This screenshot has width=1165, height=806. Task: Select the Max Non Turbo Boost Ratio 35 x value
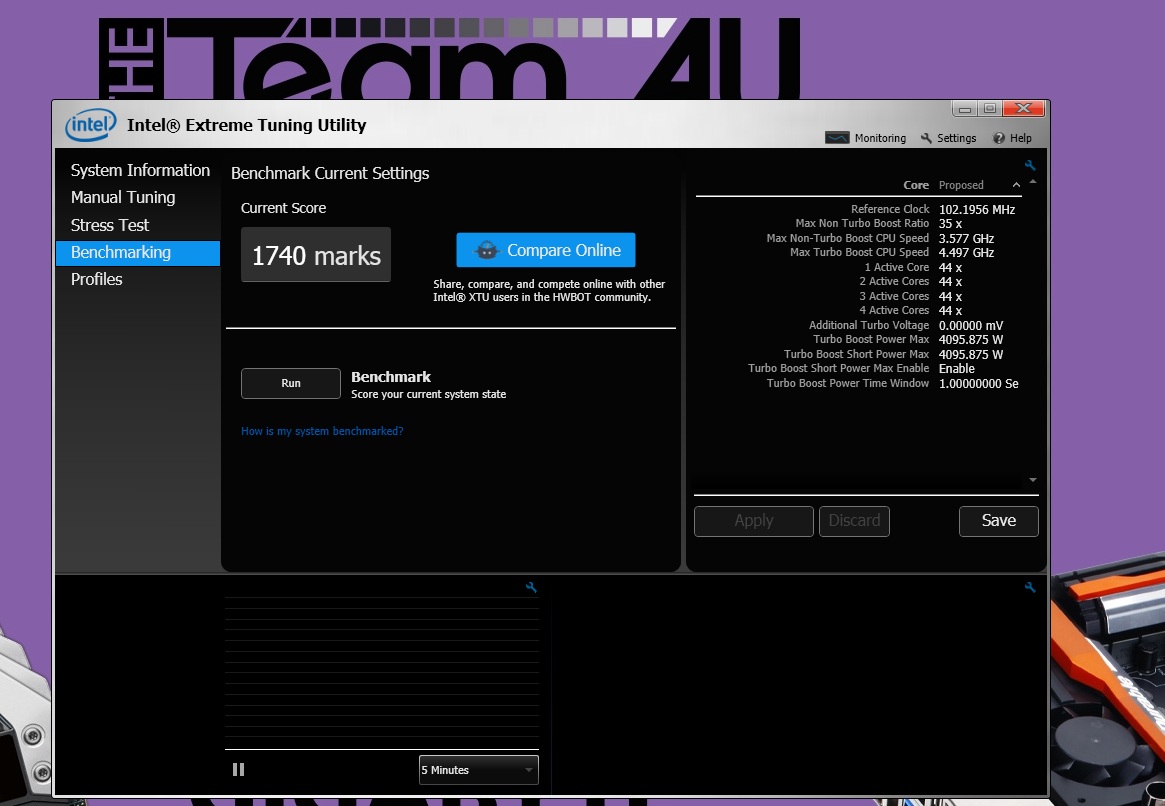point(950,224)
